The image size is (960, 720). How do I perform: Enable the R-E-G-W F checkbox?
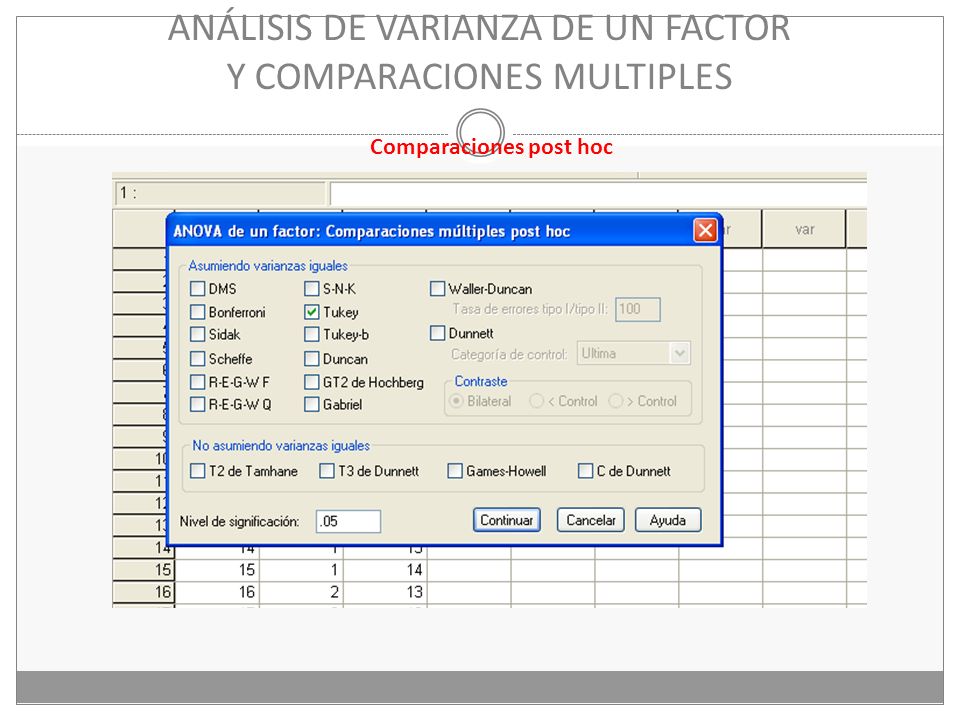coord(197,382)
